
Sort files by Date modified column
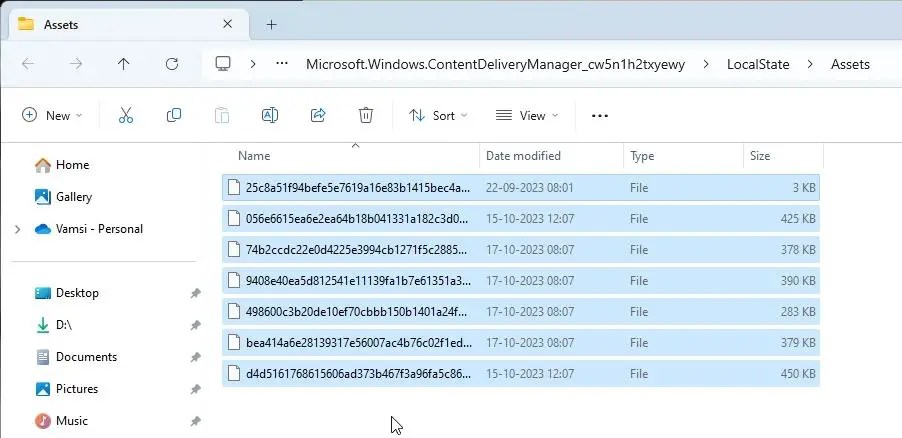pos(523,156)
